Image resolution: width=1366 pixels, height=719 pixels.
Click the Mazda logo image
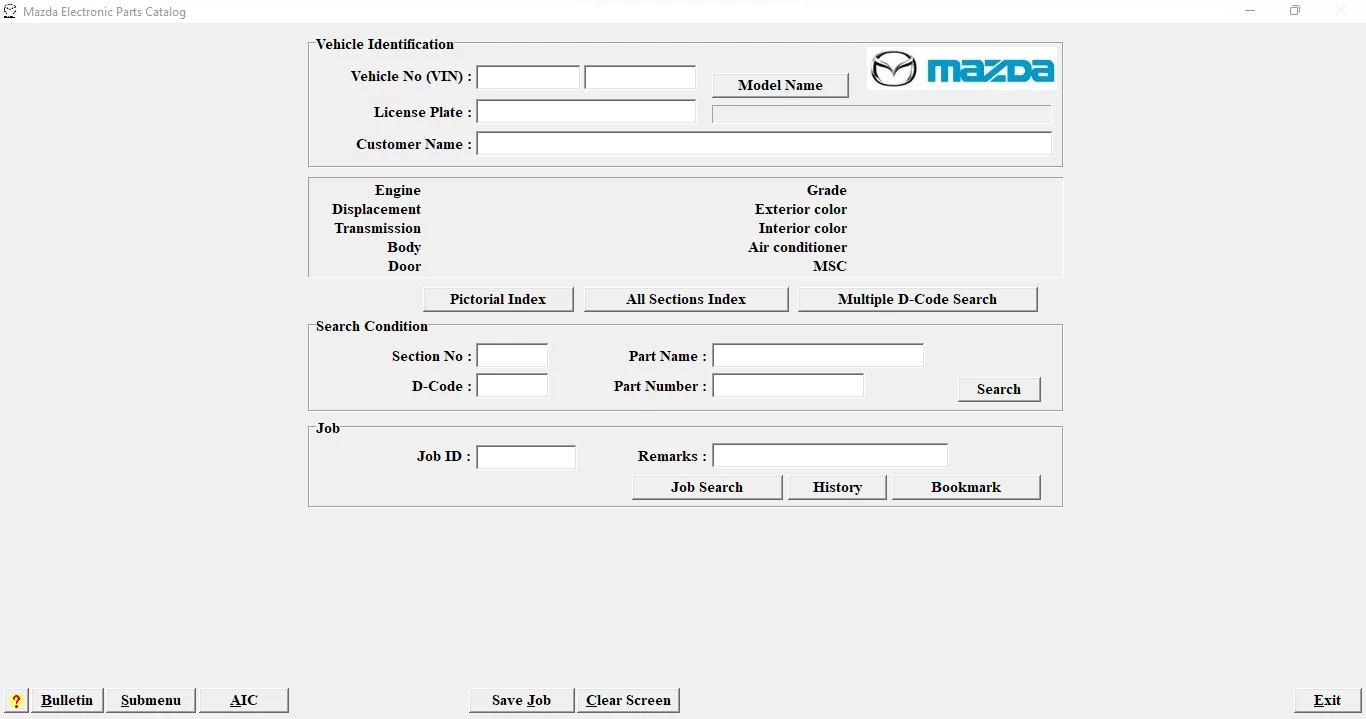tap(961, 69)
